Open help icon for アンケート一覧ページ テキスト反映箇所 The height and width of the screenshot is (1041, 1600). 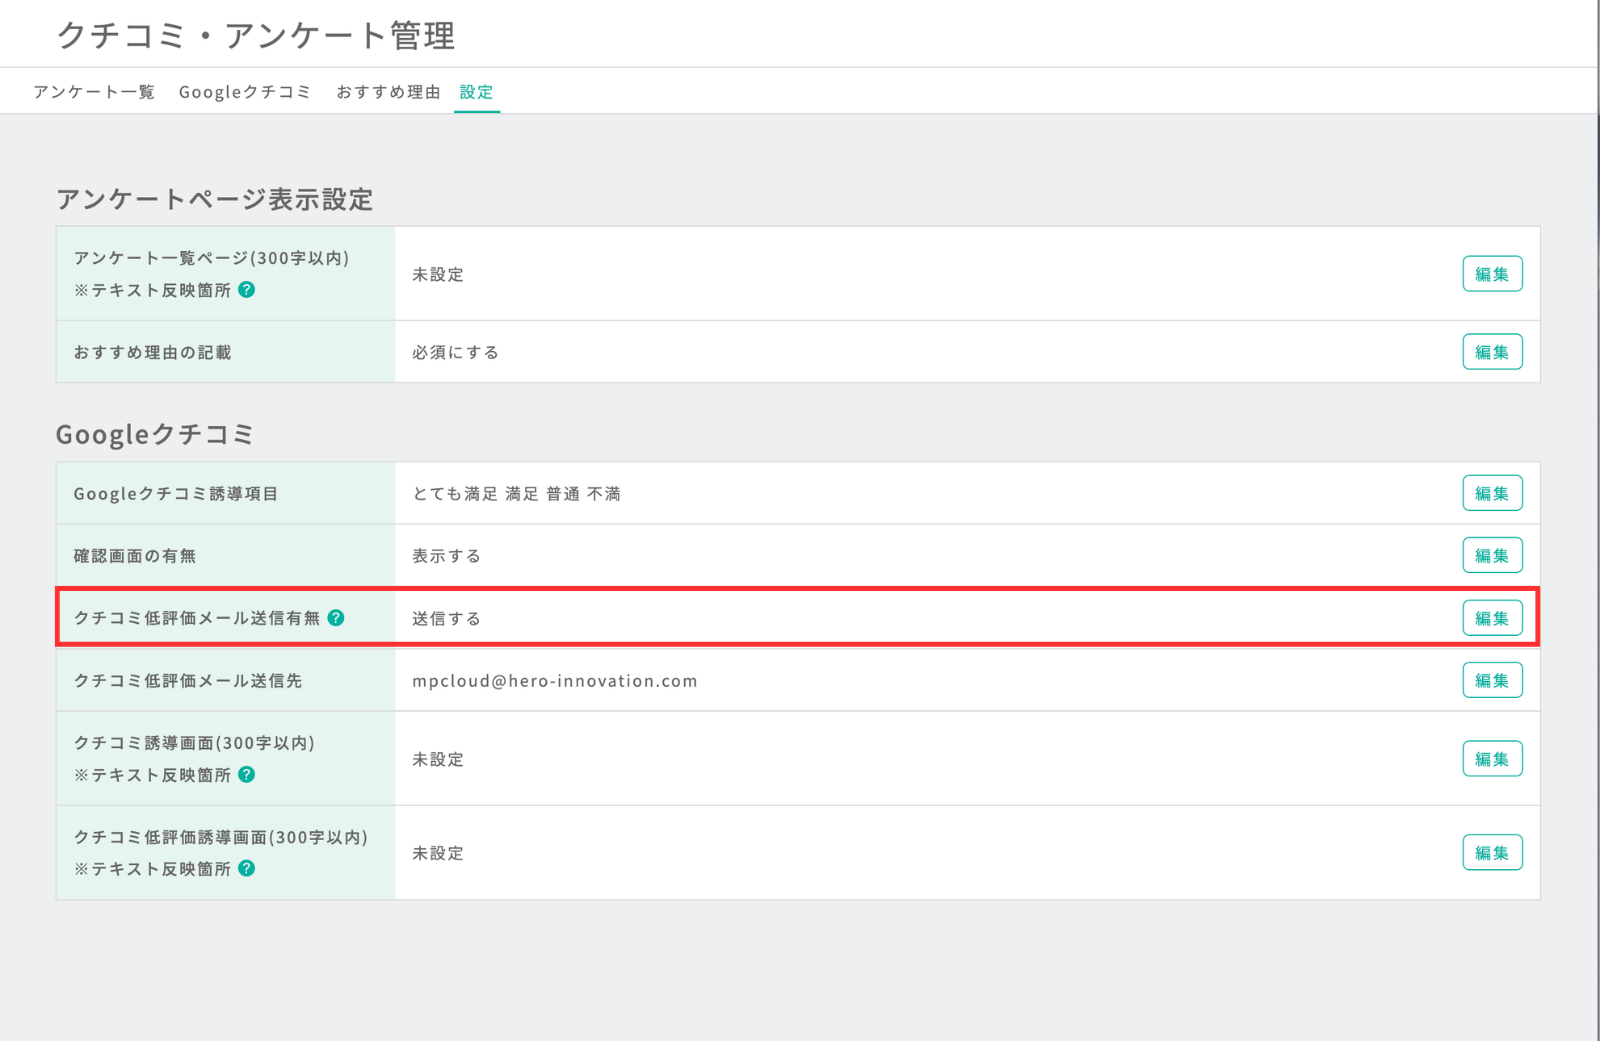tap(247, 289)
